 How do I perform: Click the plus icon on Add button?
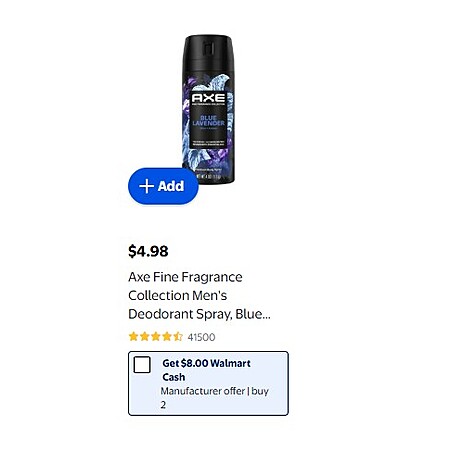tap(147, 186)
